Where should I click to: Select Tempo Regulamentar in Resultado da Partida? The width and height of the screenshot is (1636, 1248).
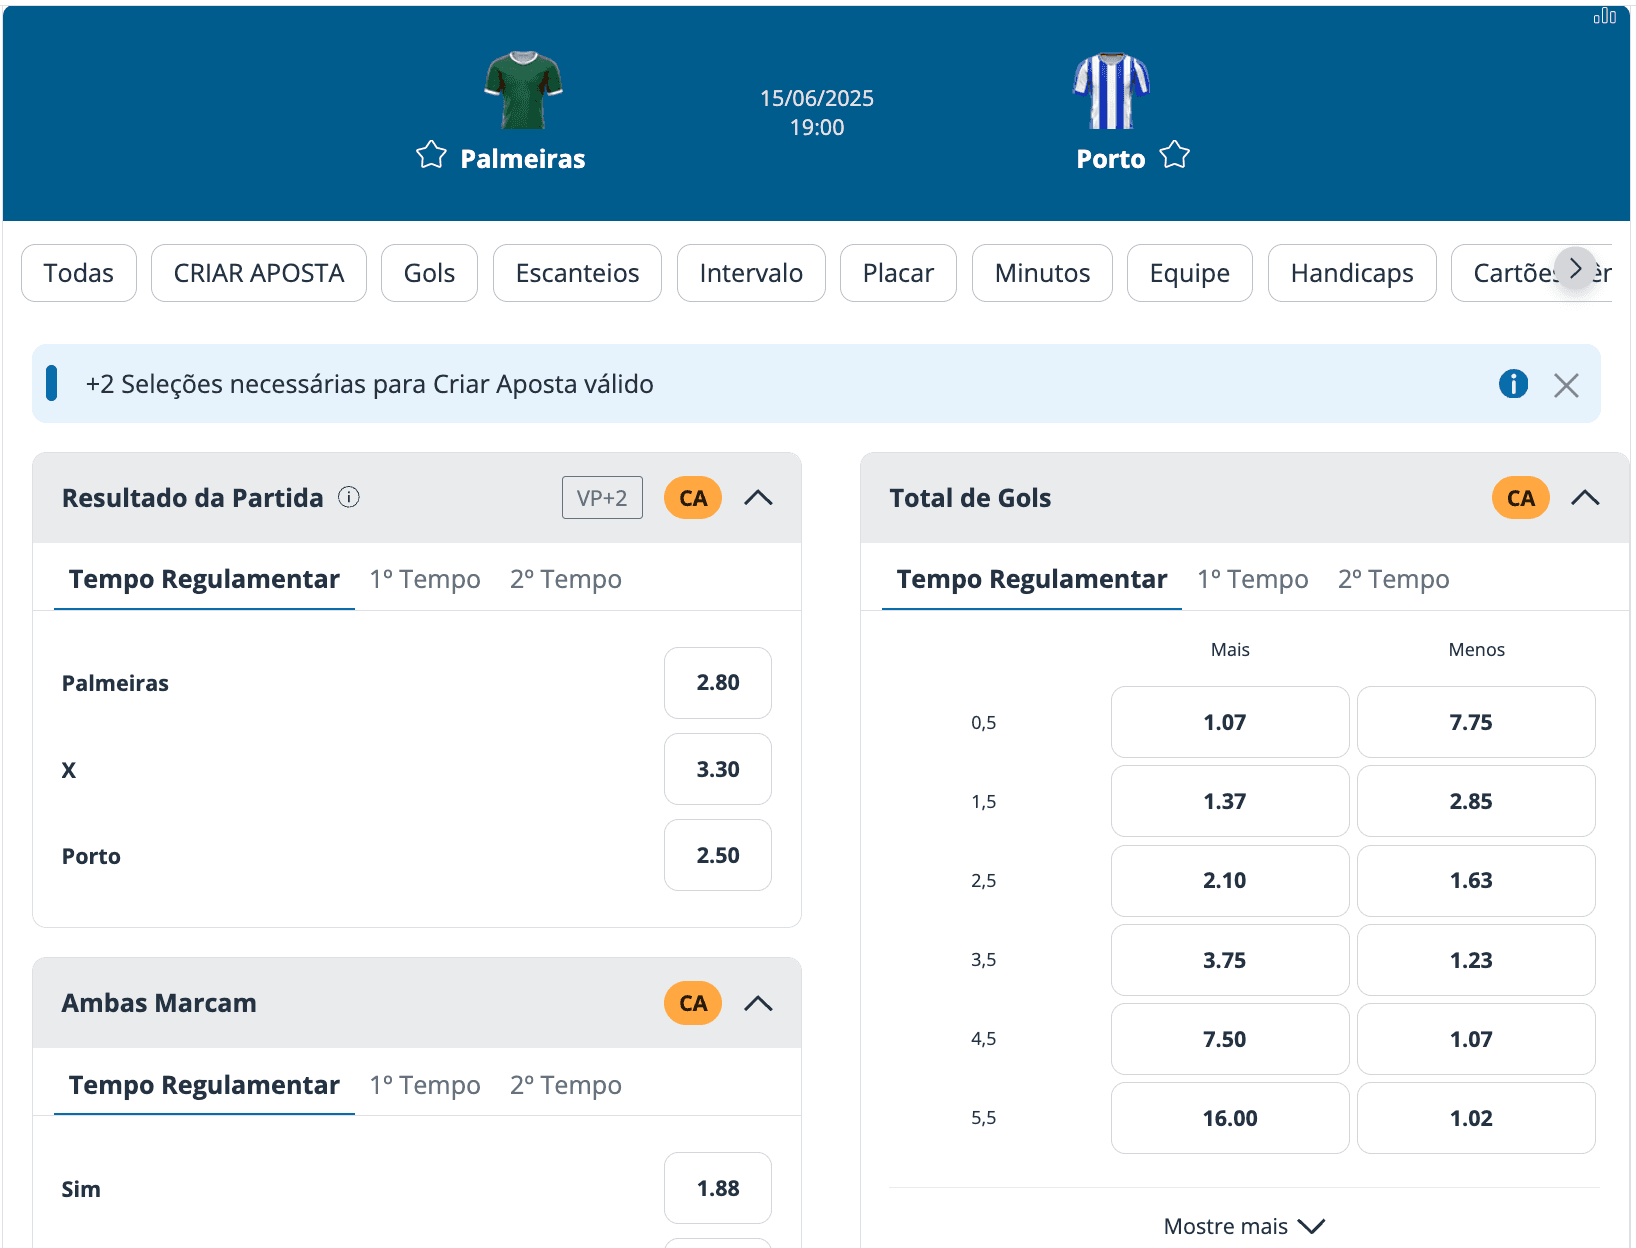pos(204,579)
